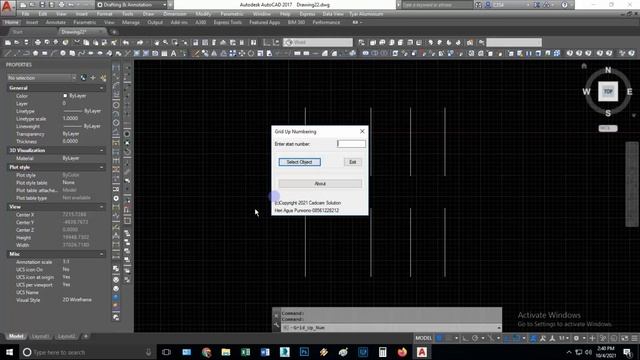Viewport: 640px width, 360px height.
Task: Open the Modify menu in menu bar
Action: [203, 14]
